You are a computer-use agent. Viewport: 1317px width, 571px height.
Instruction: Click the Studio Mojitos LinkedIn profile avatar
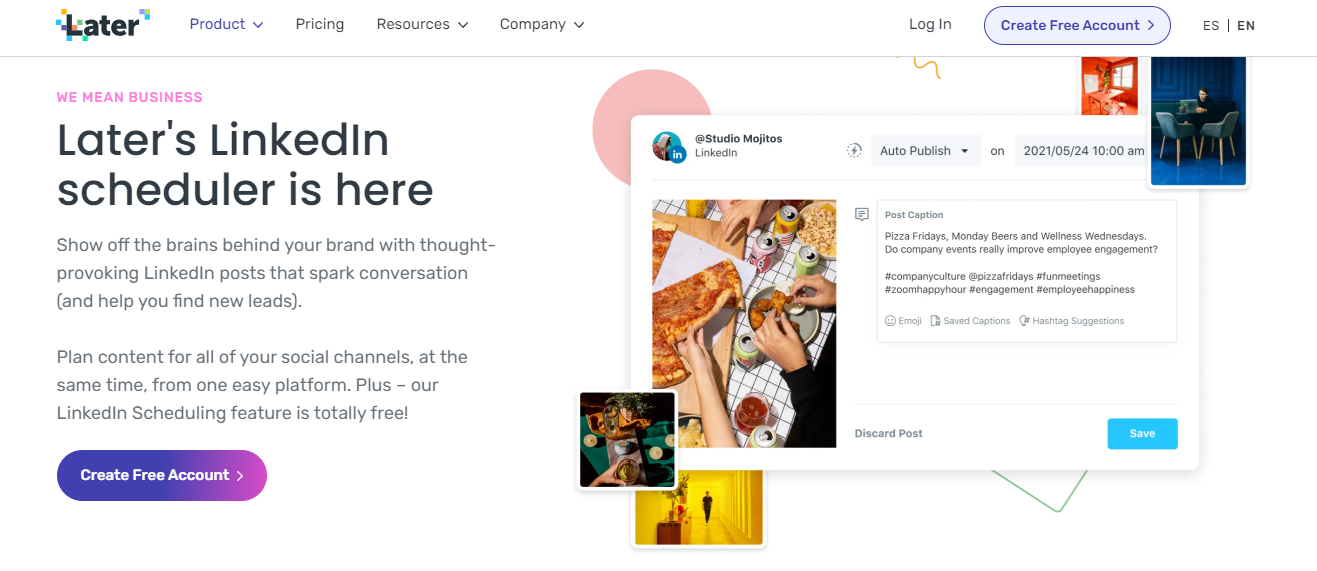669,147
